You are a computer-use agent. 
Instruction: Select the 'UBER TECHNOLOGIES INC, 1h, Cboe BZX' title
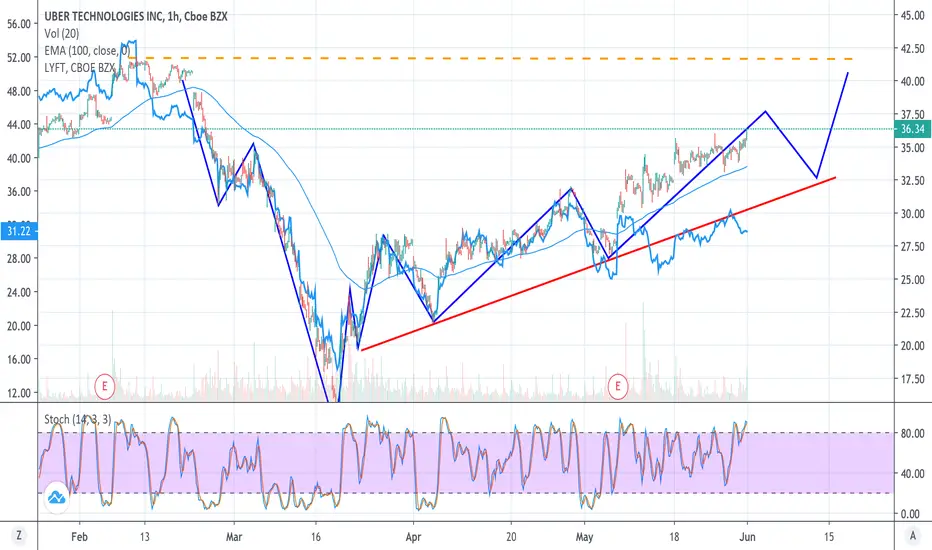[x=136, y=17]
